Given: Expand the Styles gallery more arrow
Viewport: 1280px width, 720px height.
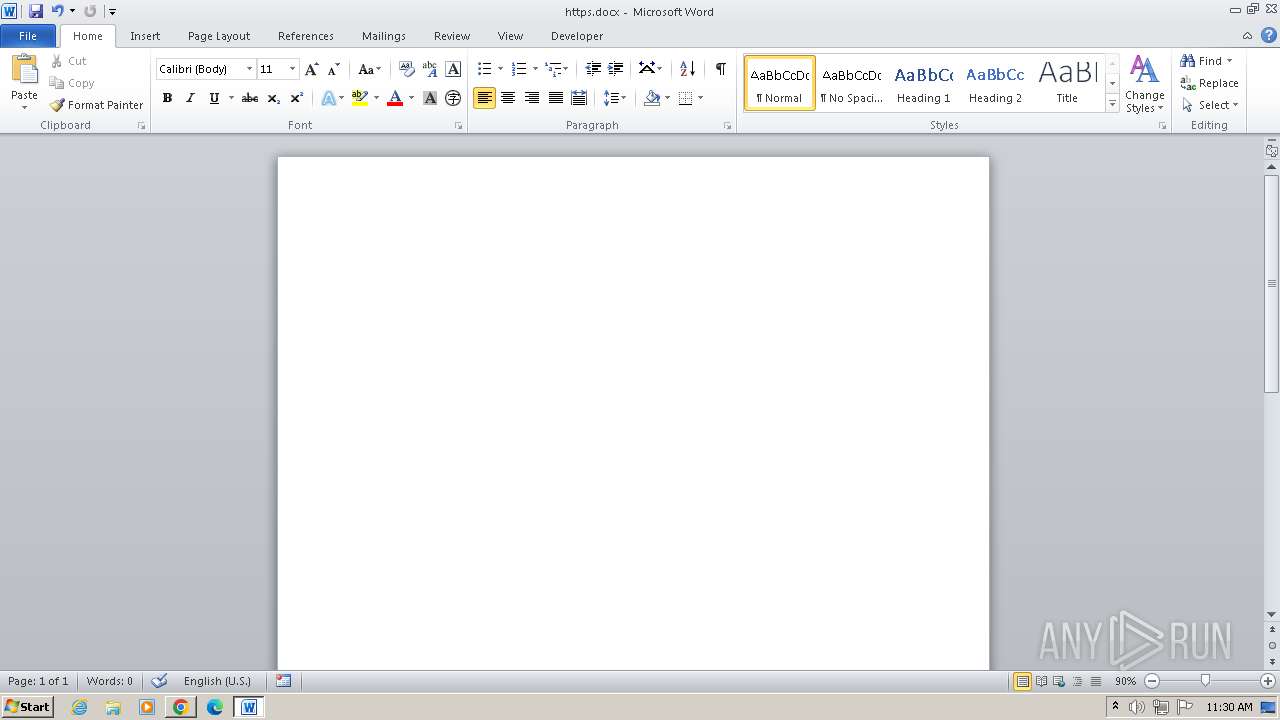Looking at the screenshot, I should [1112, 104].
